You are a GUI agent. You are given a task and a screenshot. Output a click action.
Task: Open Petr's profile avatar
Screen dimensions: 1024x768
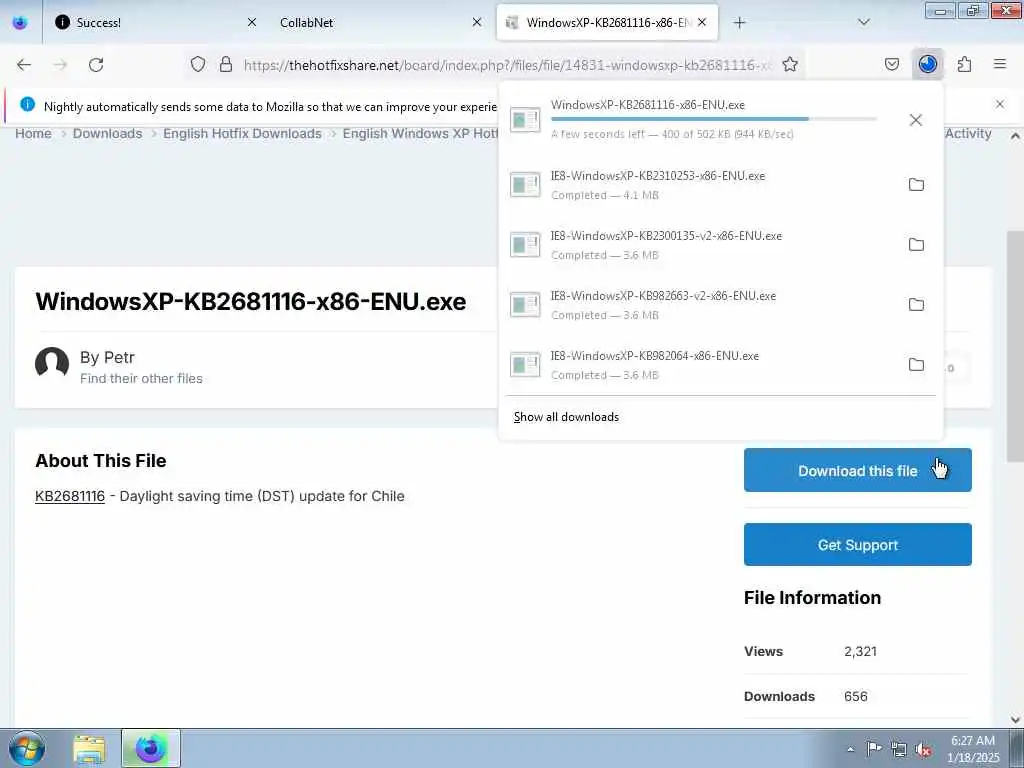point(52,364)
